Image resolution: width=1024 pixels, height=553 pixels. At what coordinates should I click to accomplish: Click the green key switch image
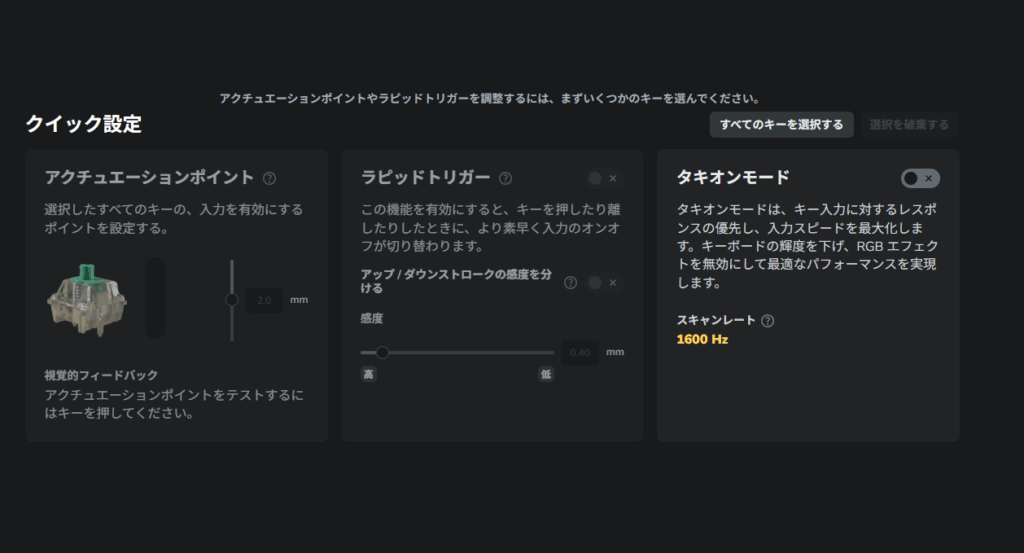coord(87,299)
